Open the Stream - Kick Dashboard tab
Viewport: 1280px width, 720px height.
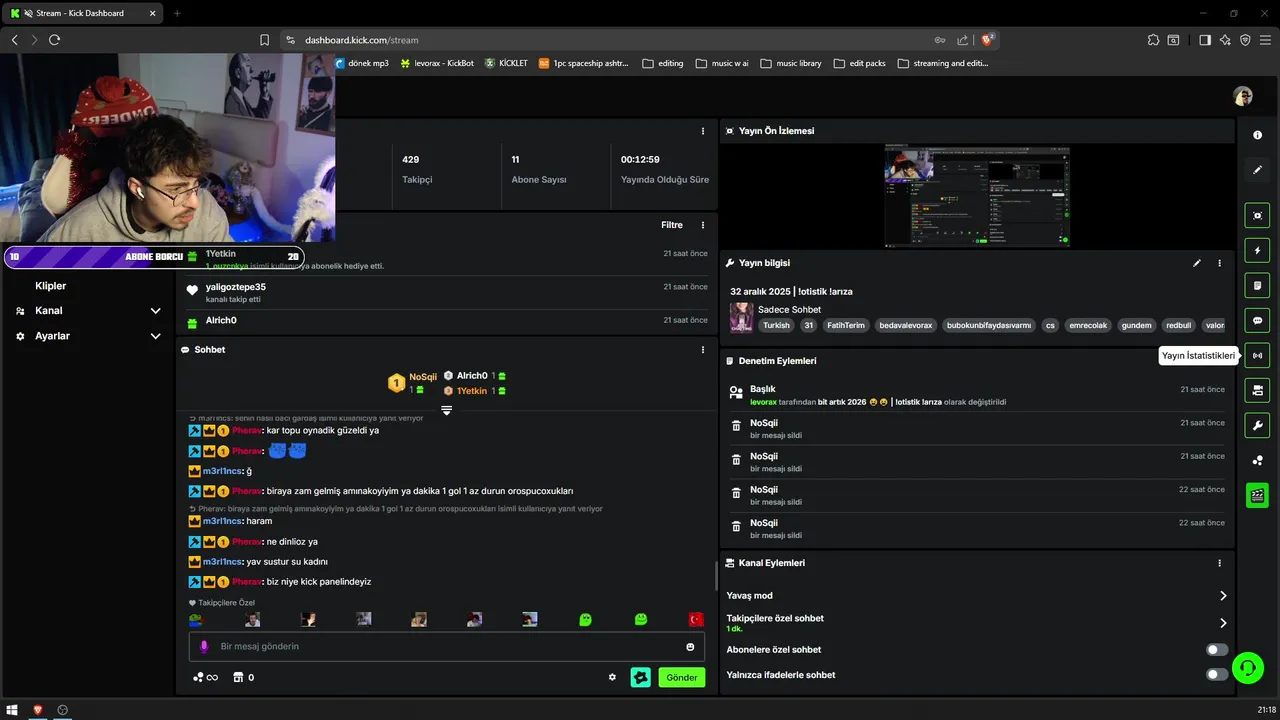click(x=80, y=13)
